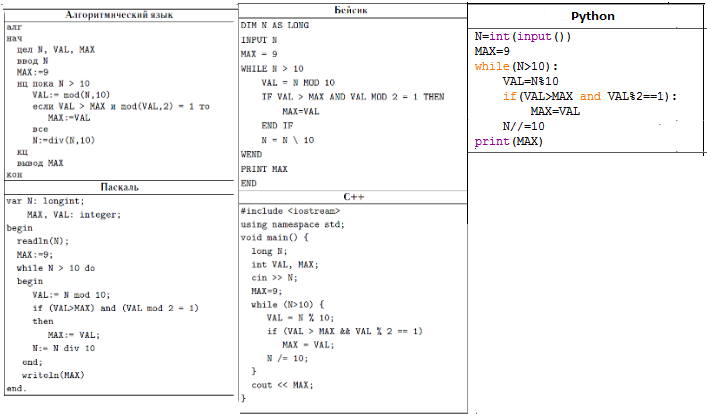Screen dimensions: 707x418
Task: Click the 'Паскаль' table header
Action: pos(119,187)
